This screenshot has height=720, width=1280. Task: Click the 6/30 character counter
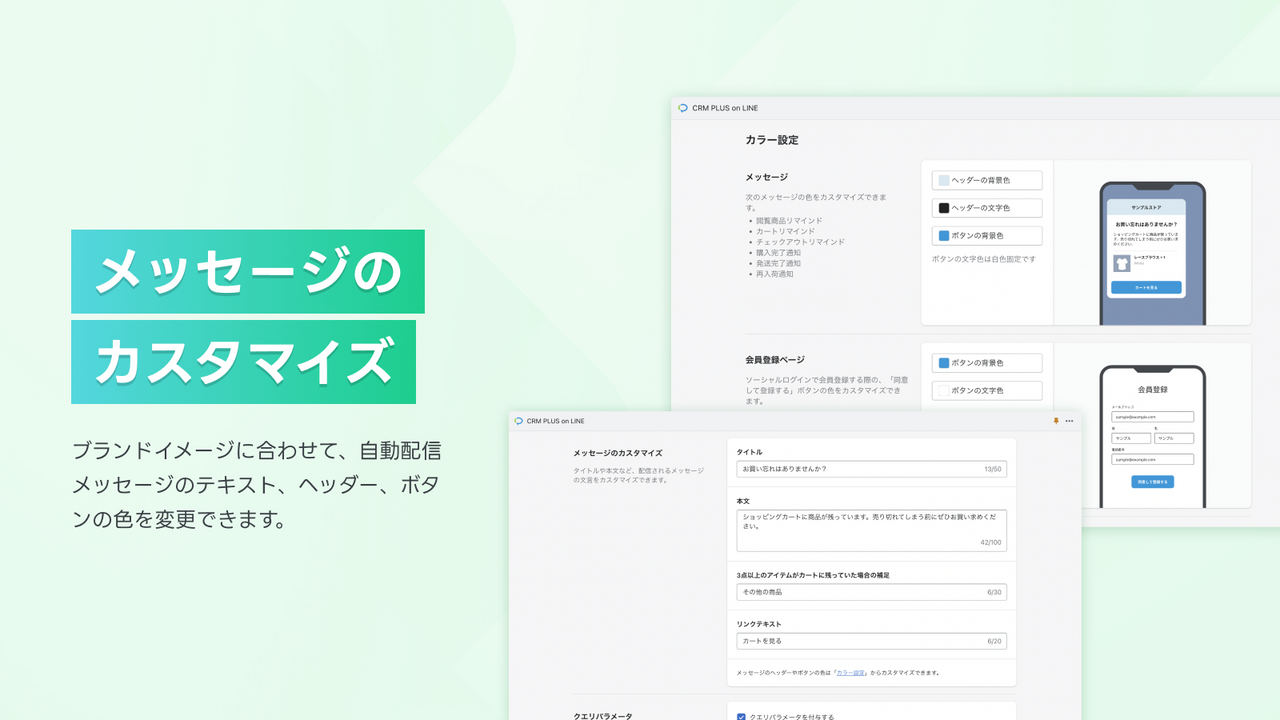click(994, 593)
